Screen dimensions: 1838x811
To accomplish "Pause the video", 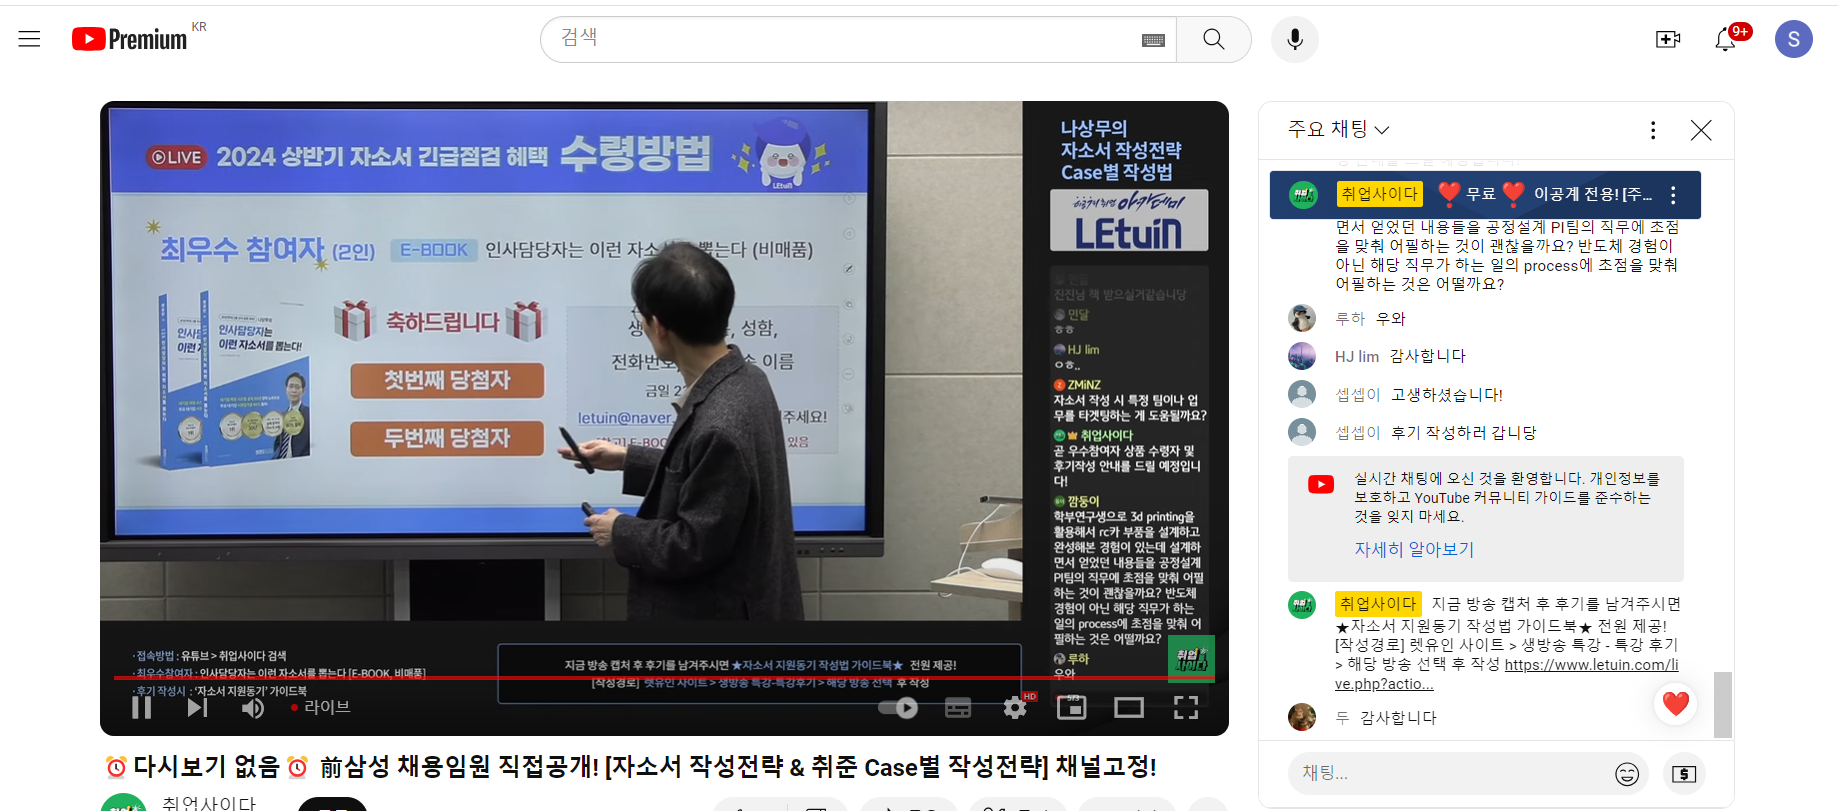I will tap(142, 707).
